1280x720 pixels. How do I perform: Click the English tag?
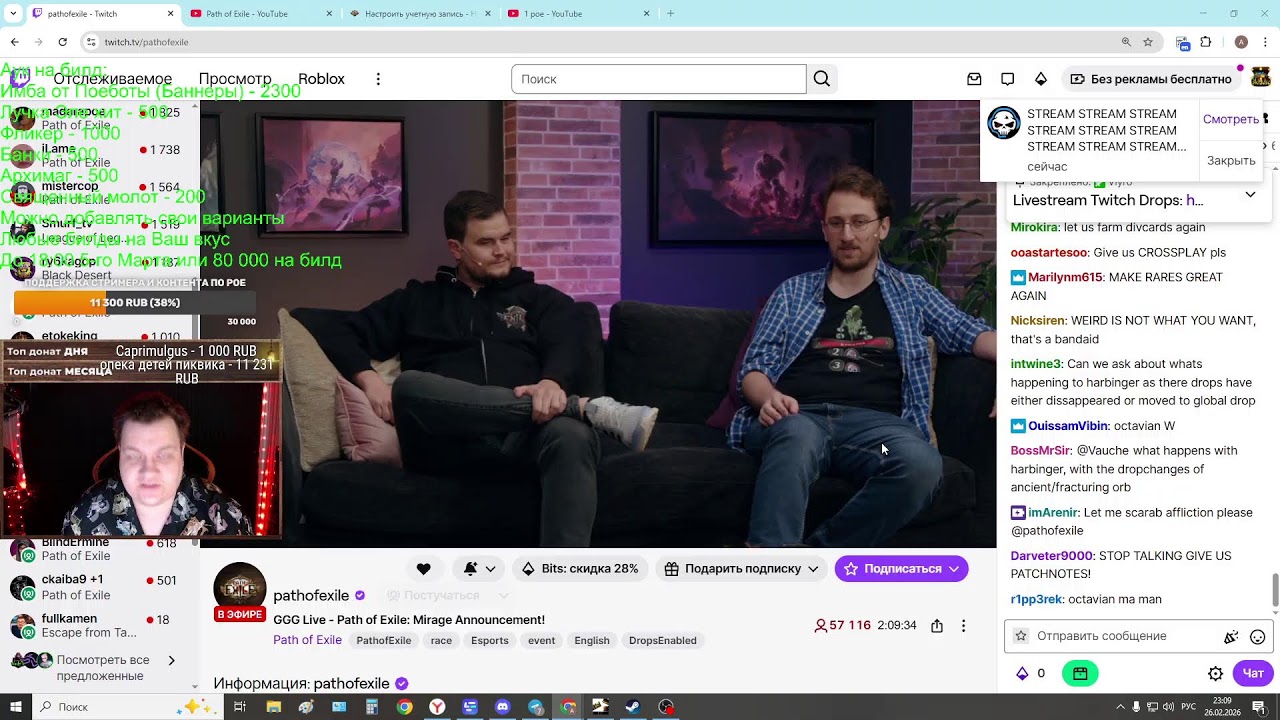coord(592,641)
